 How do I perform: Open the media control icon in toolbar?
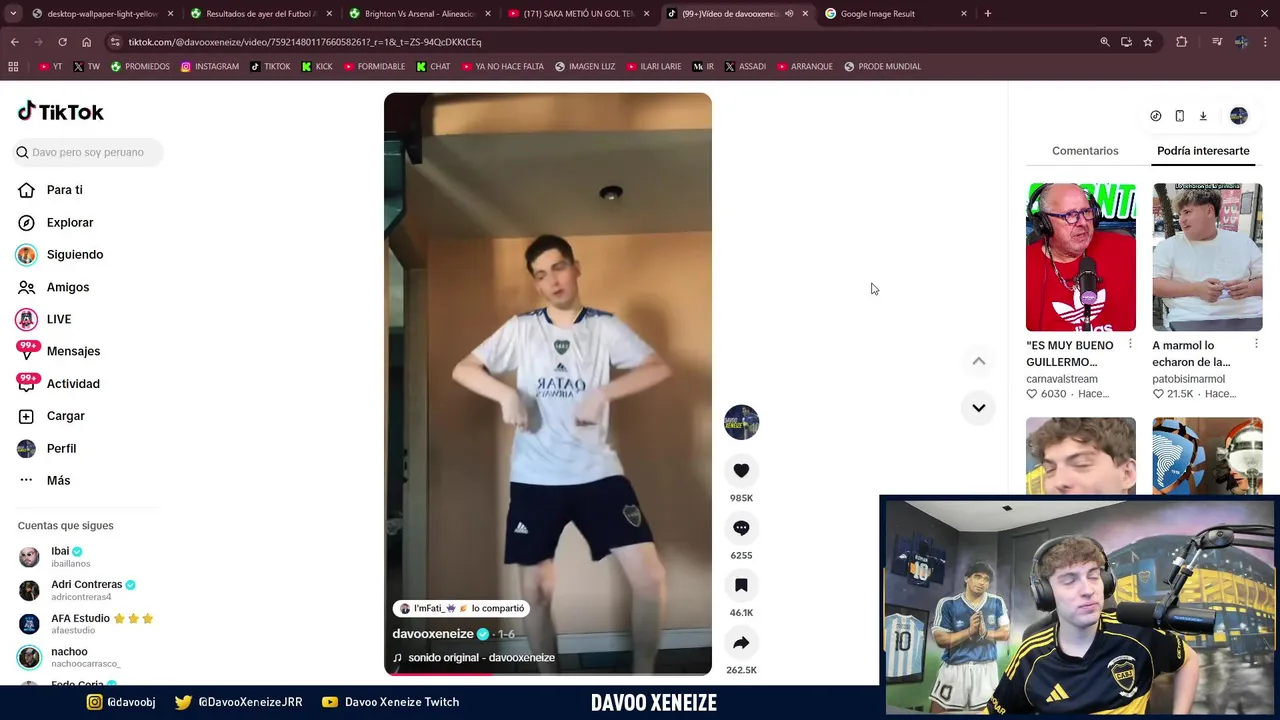click(x=1217, y=42)
